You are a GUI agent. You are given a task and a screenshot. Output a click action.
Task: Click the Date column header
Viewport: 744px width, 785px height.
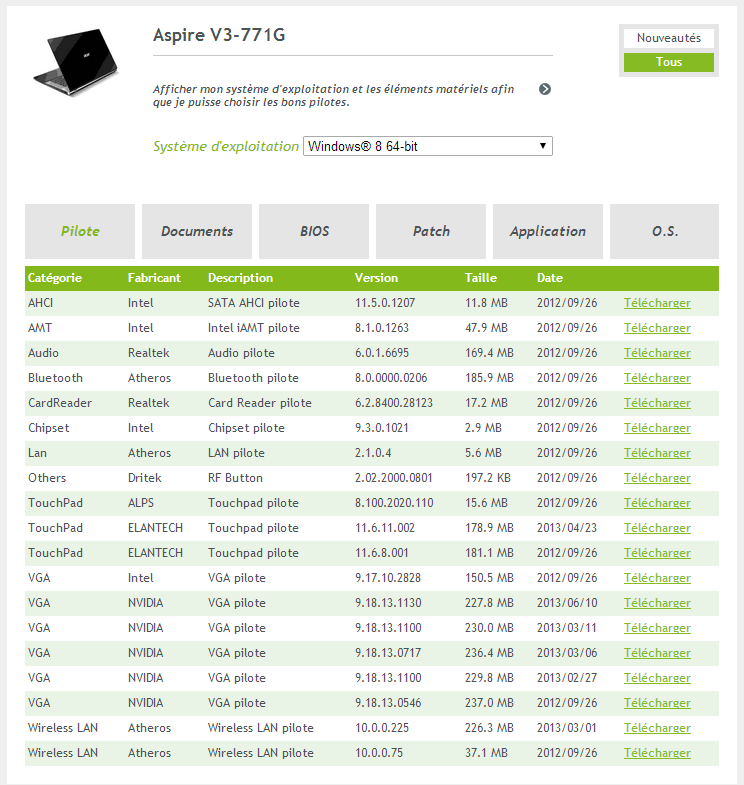[550, 278]
